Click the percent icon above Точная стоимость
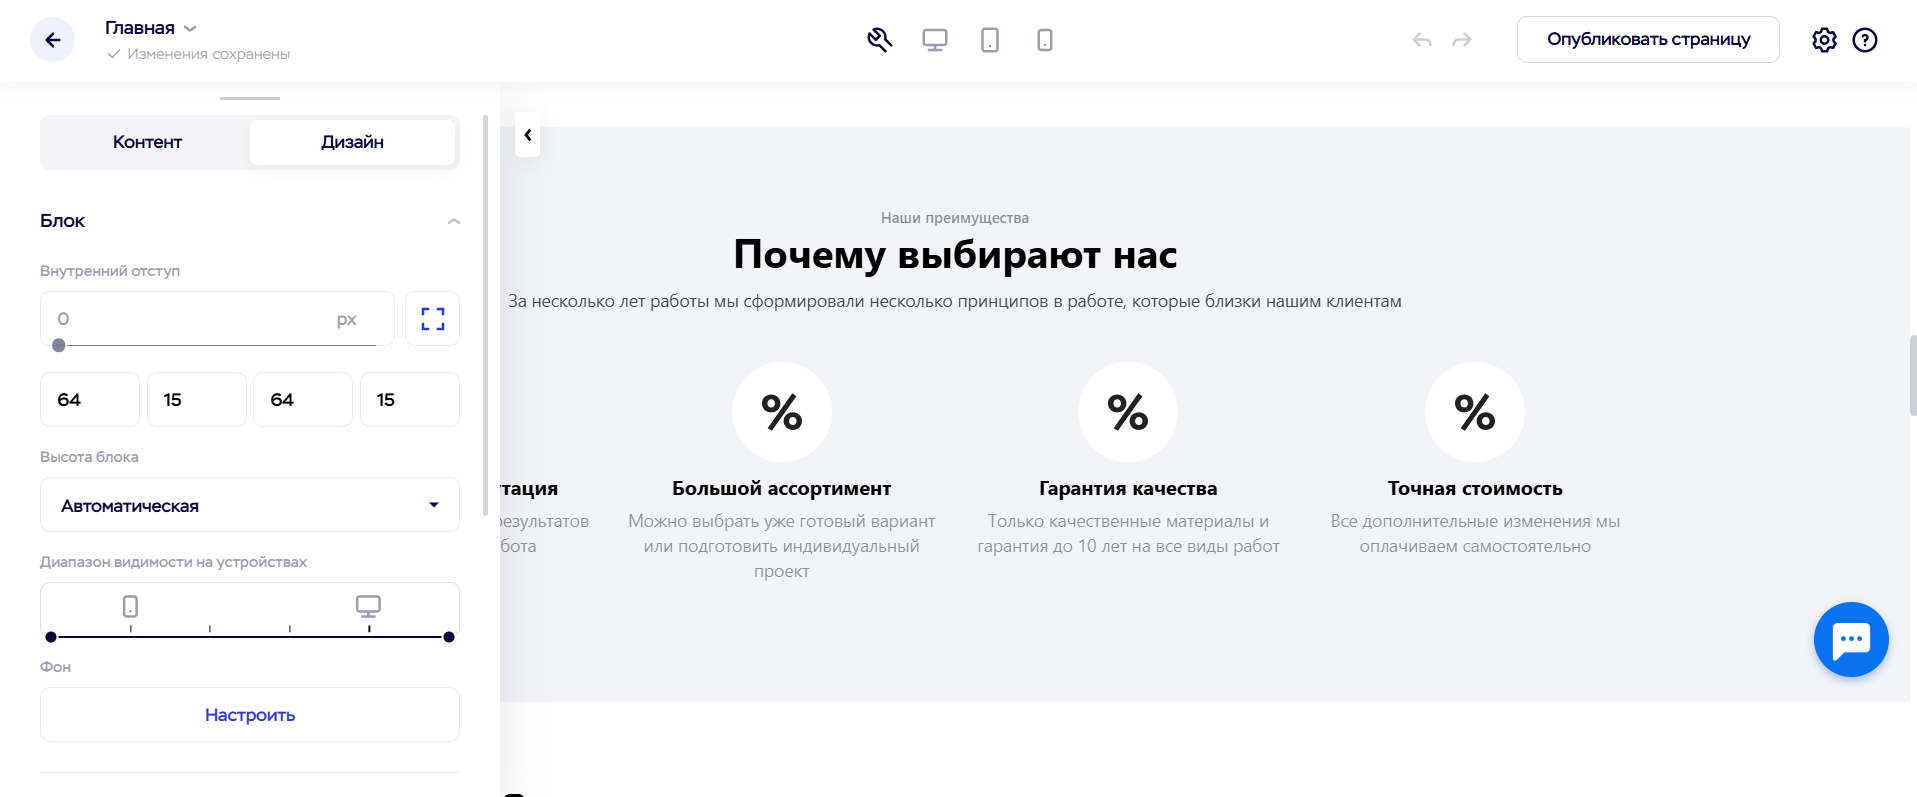This screenshot has width=1917, height=797. (x=1475, y=412)
